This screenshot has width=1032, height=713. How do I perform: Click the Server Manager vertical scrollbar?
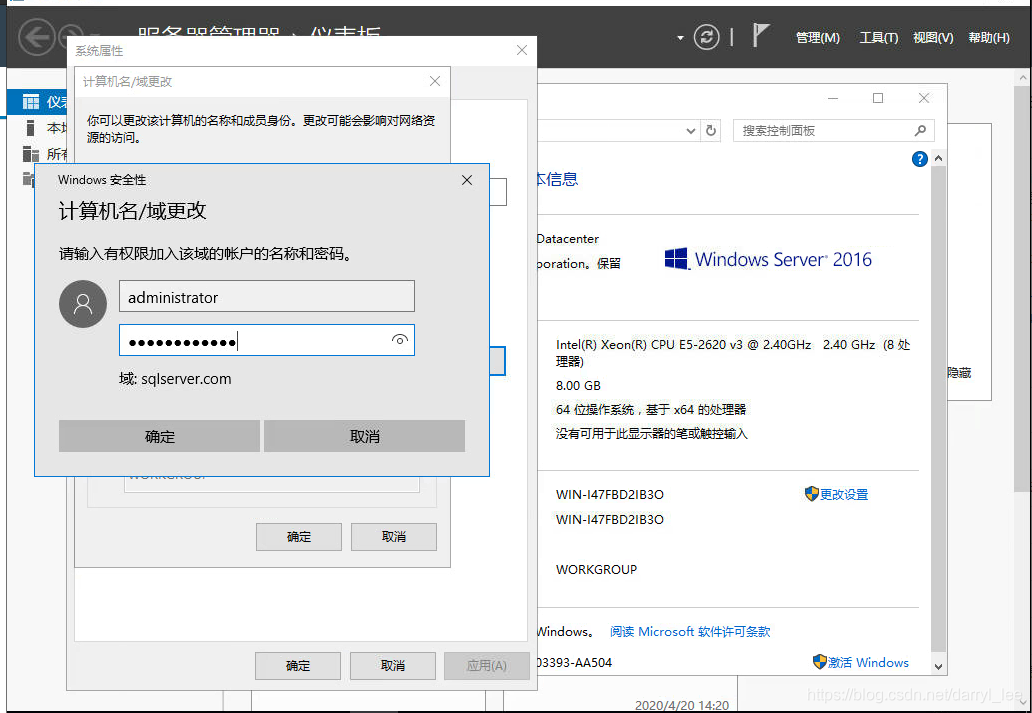click(x=1022, y=290)
